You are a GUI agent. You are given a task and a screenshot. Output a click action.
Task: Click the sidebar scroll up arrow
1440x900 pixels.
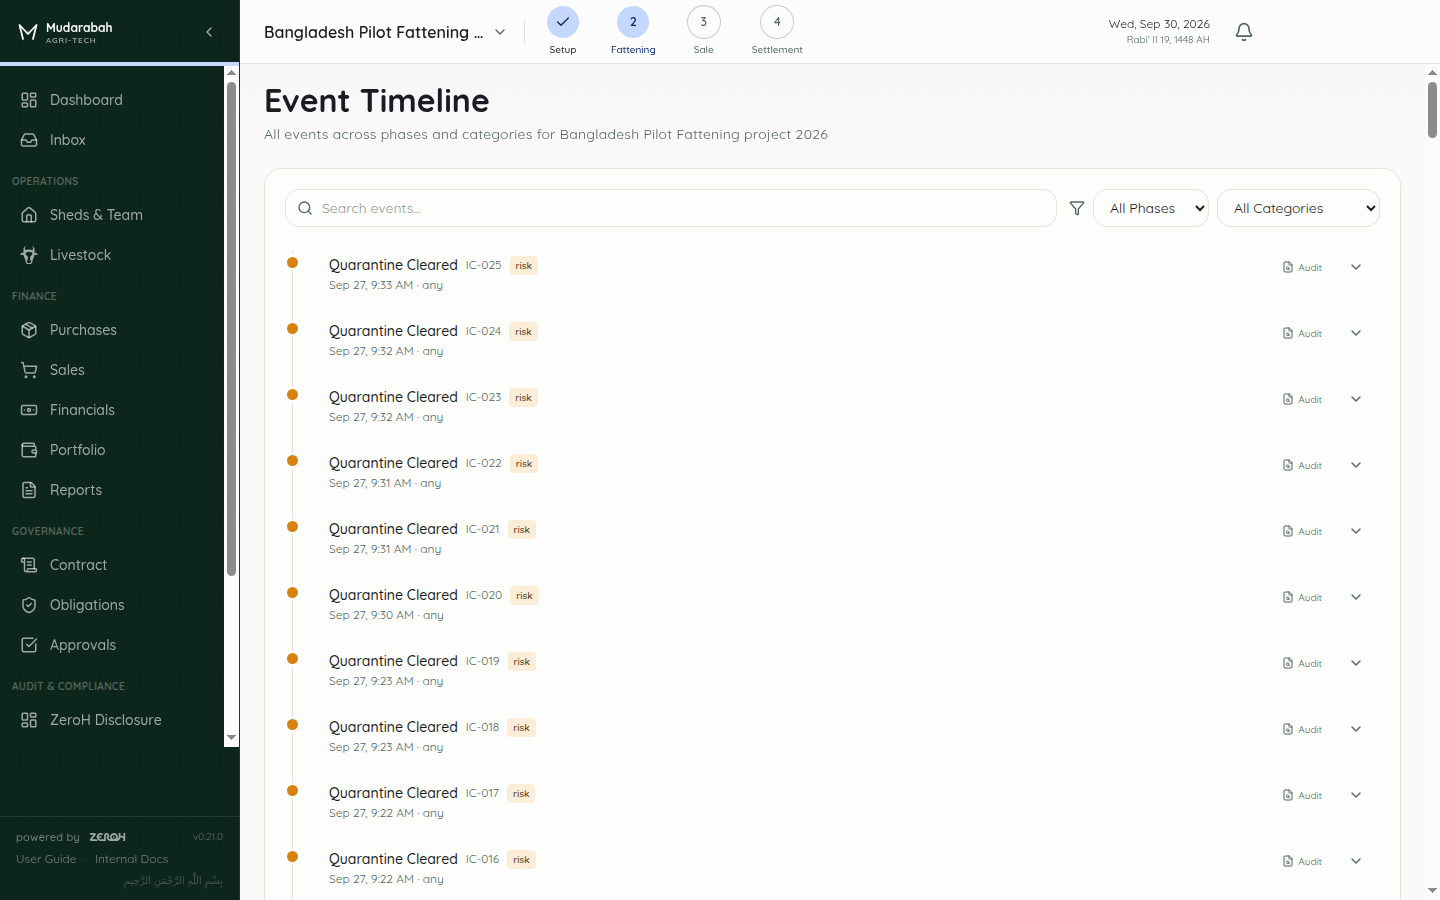point(231,72)
